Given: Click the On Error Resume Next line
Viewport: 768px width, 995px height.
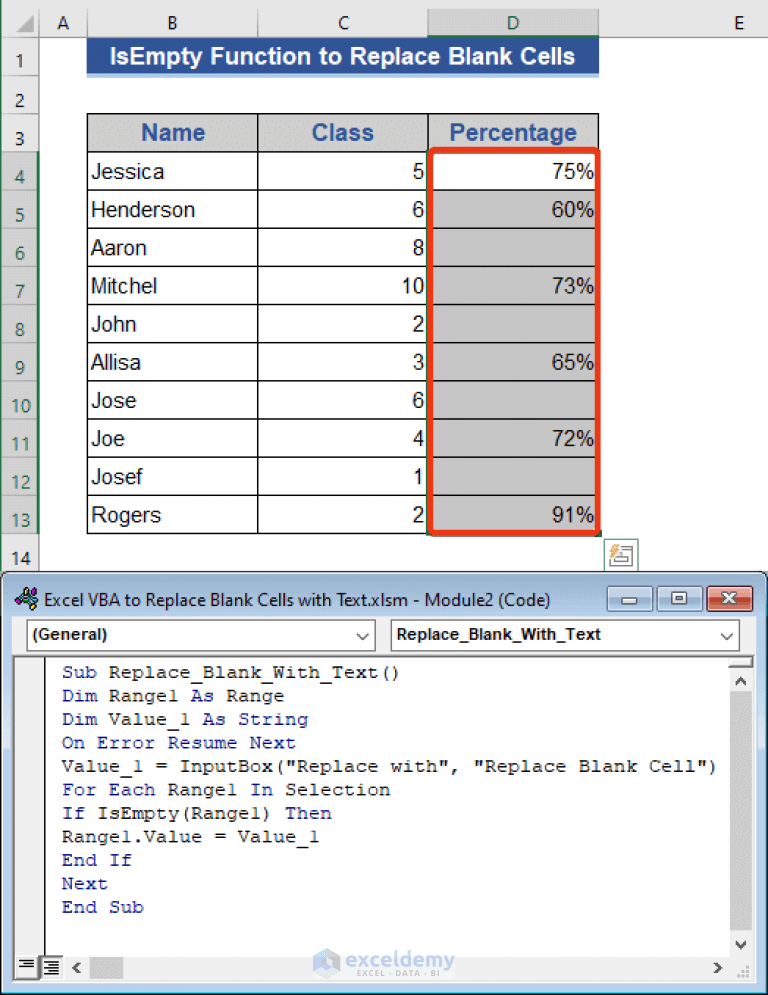Looking at the screenshot, I should 178,743.
